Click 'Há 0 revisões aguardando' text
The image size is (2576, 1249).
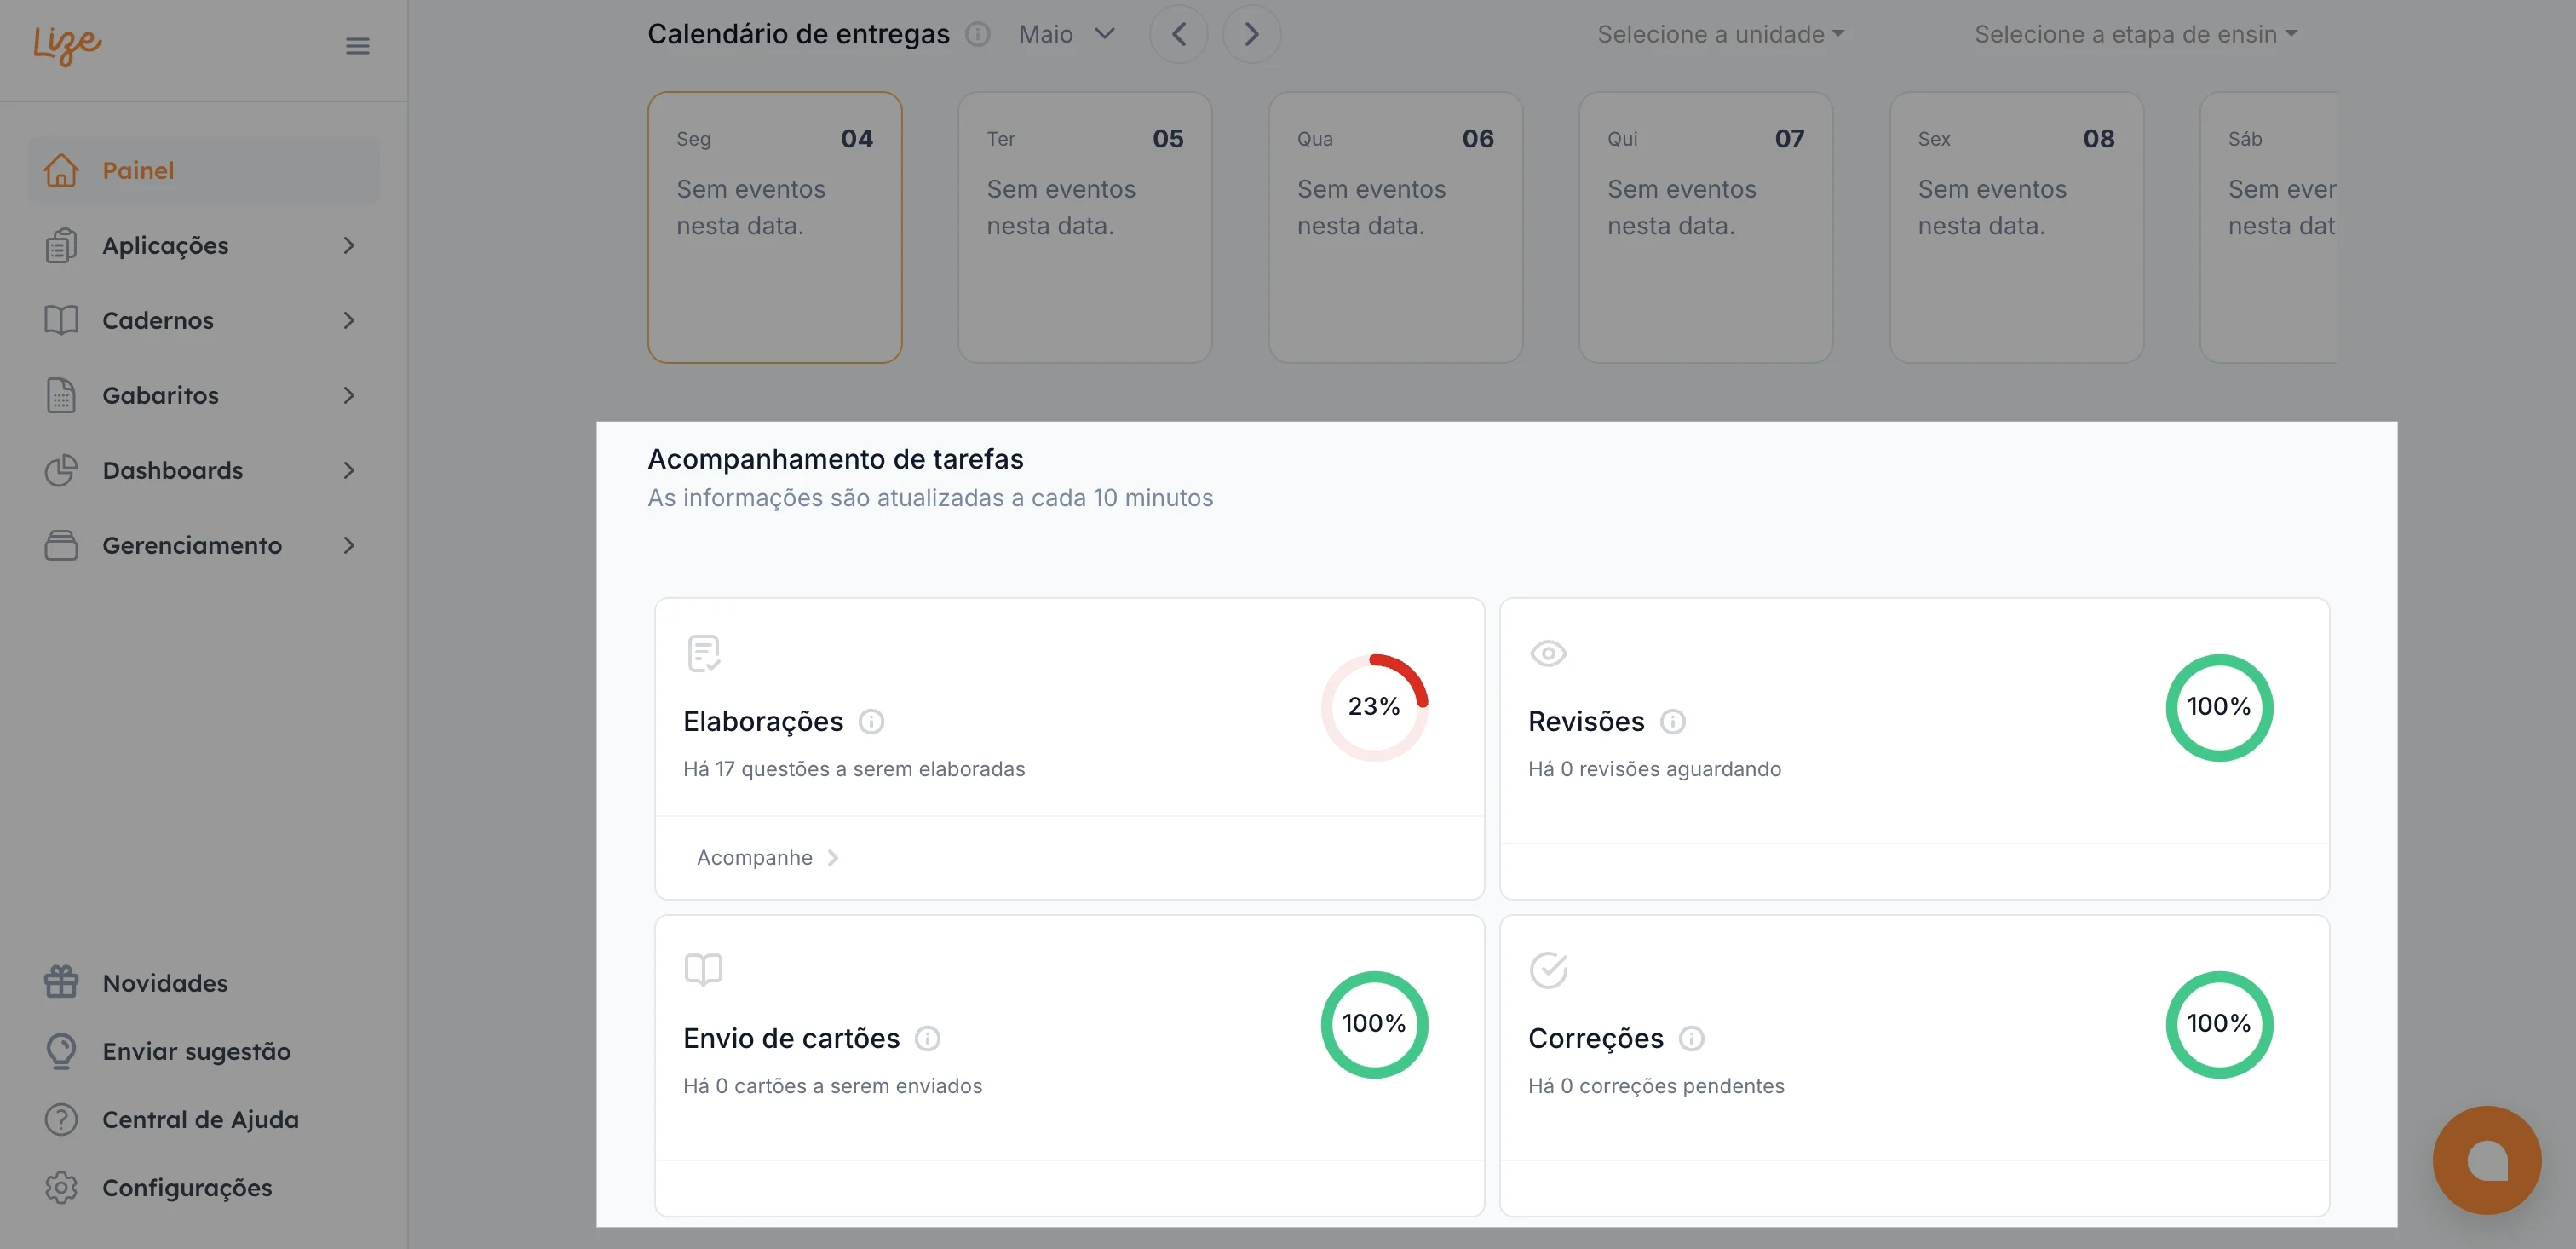point(1655,768)
